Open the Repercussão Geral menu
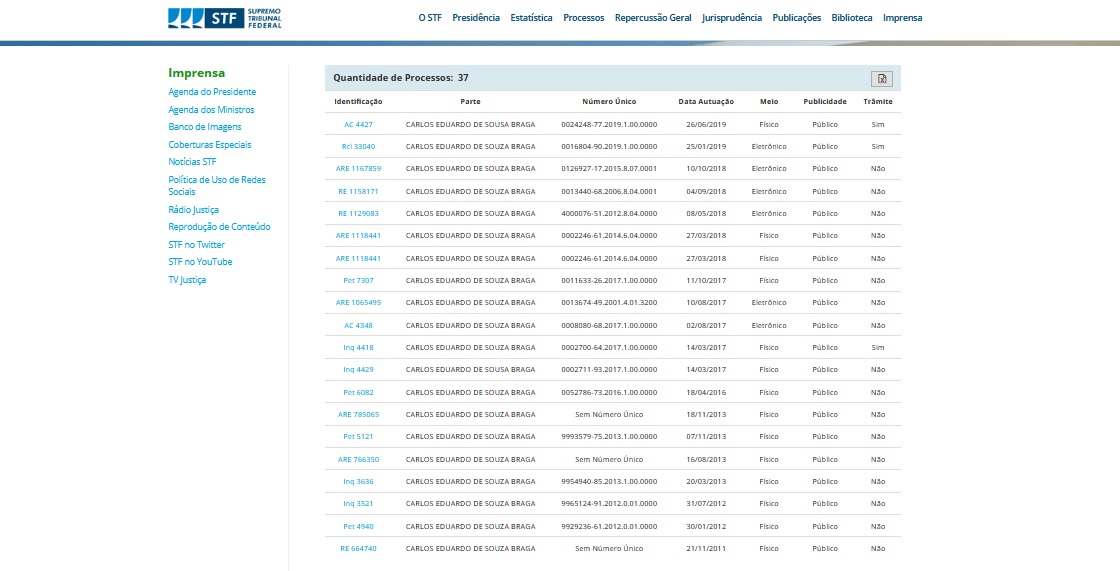The image size is (1120, 571). (653, 18)
